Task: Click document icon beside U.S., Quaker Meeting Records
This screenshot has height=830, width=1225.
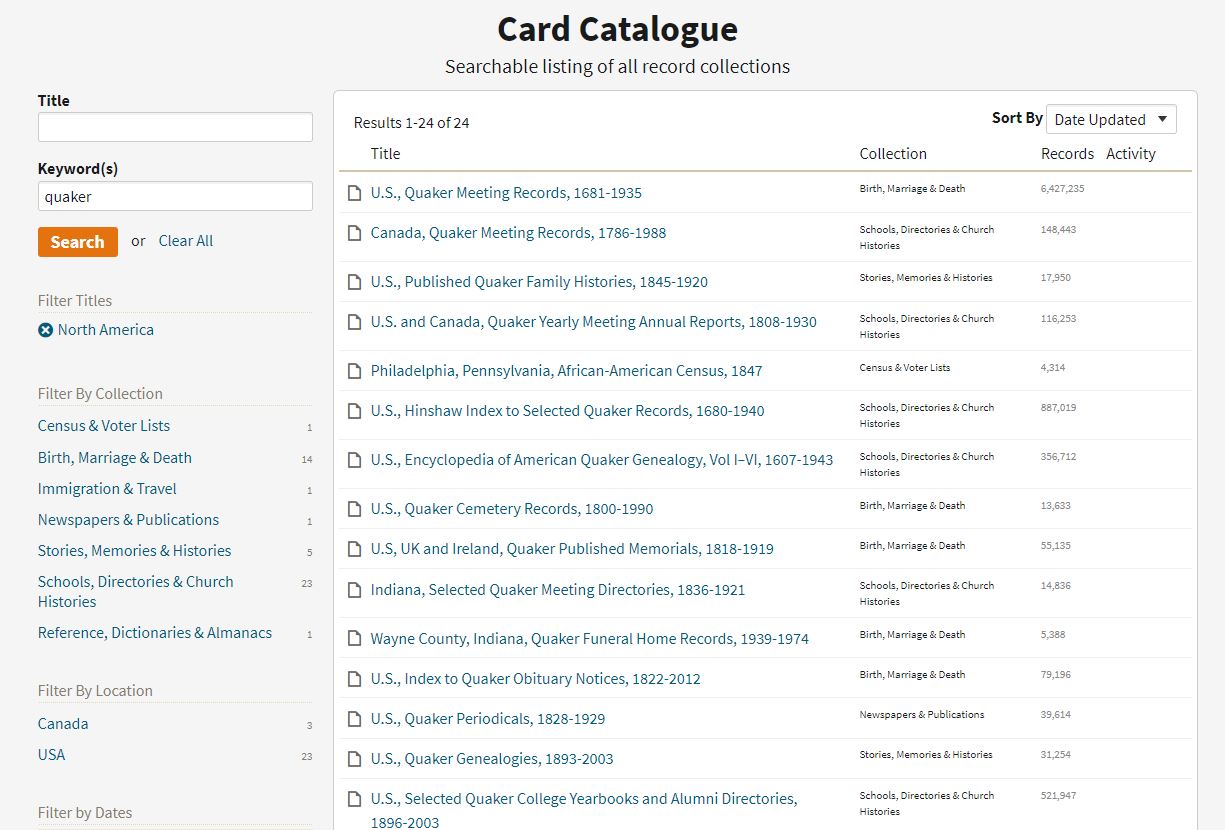Action: point(354,193)
